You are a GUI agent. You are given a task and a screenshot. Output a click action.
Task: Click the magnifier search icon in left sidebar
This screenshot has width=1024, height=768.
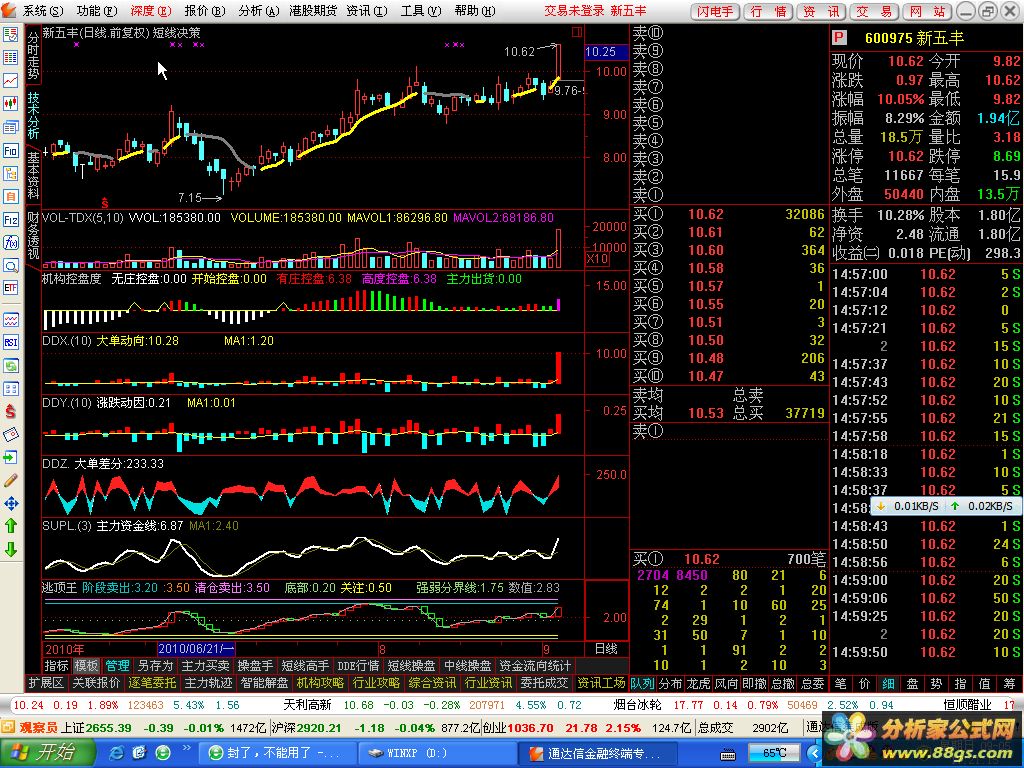coord(10,266)
